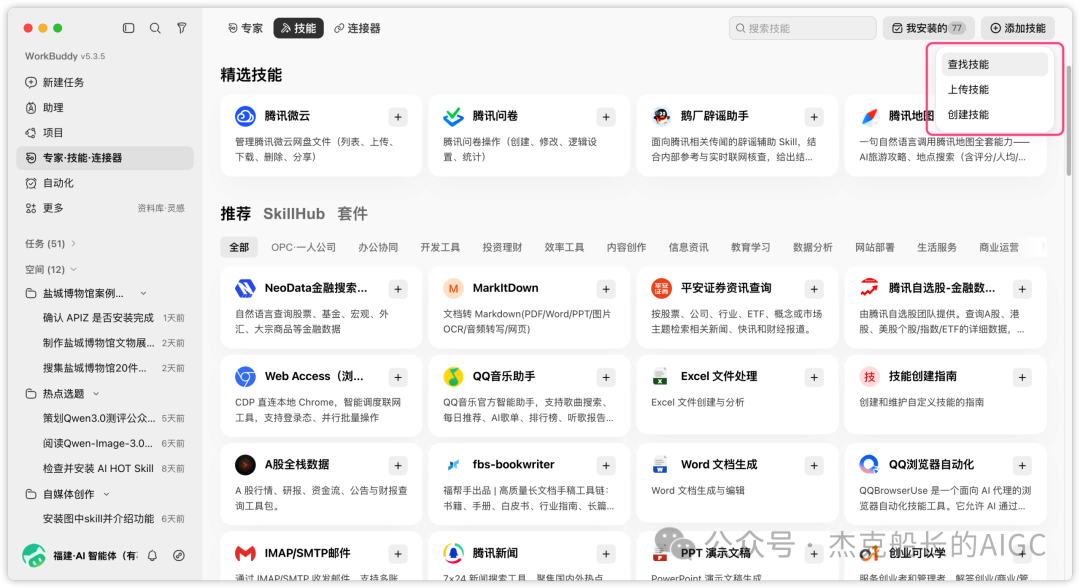Collapse the 自媒体创作 folder
The image size is (1080, 588).
point(106,494)
